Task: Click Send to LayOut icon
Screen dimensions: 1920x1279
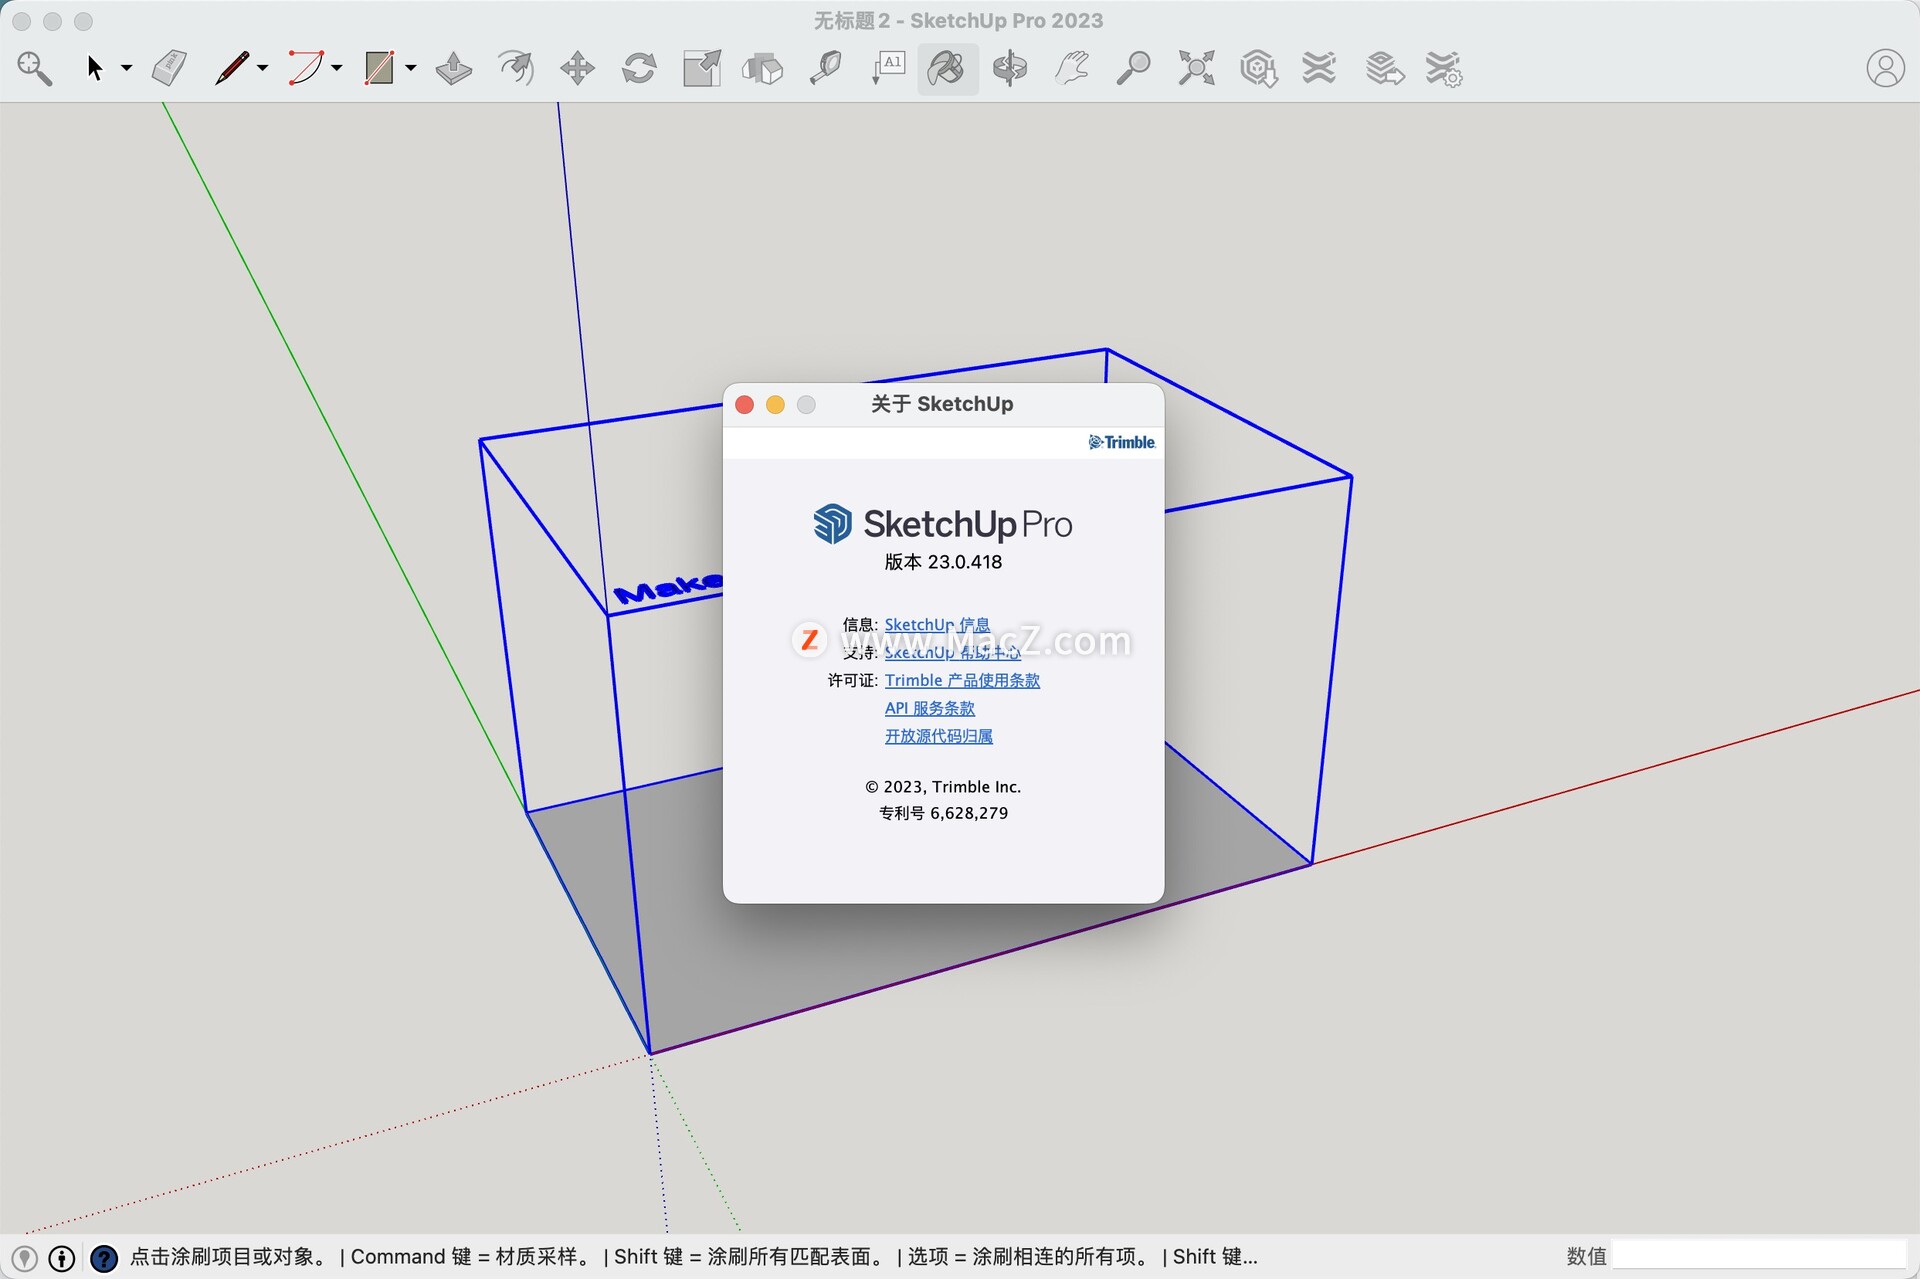Action: coord(1384,68)
